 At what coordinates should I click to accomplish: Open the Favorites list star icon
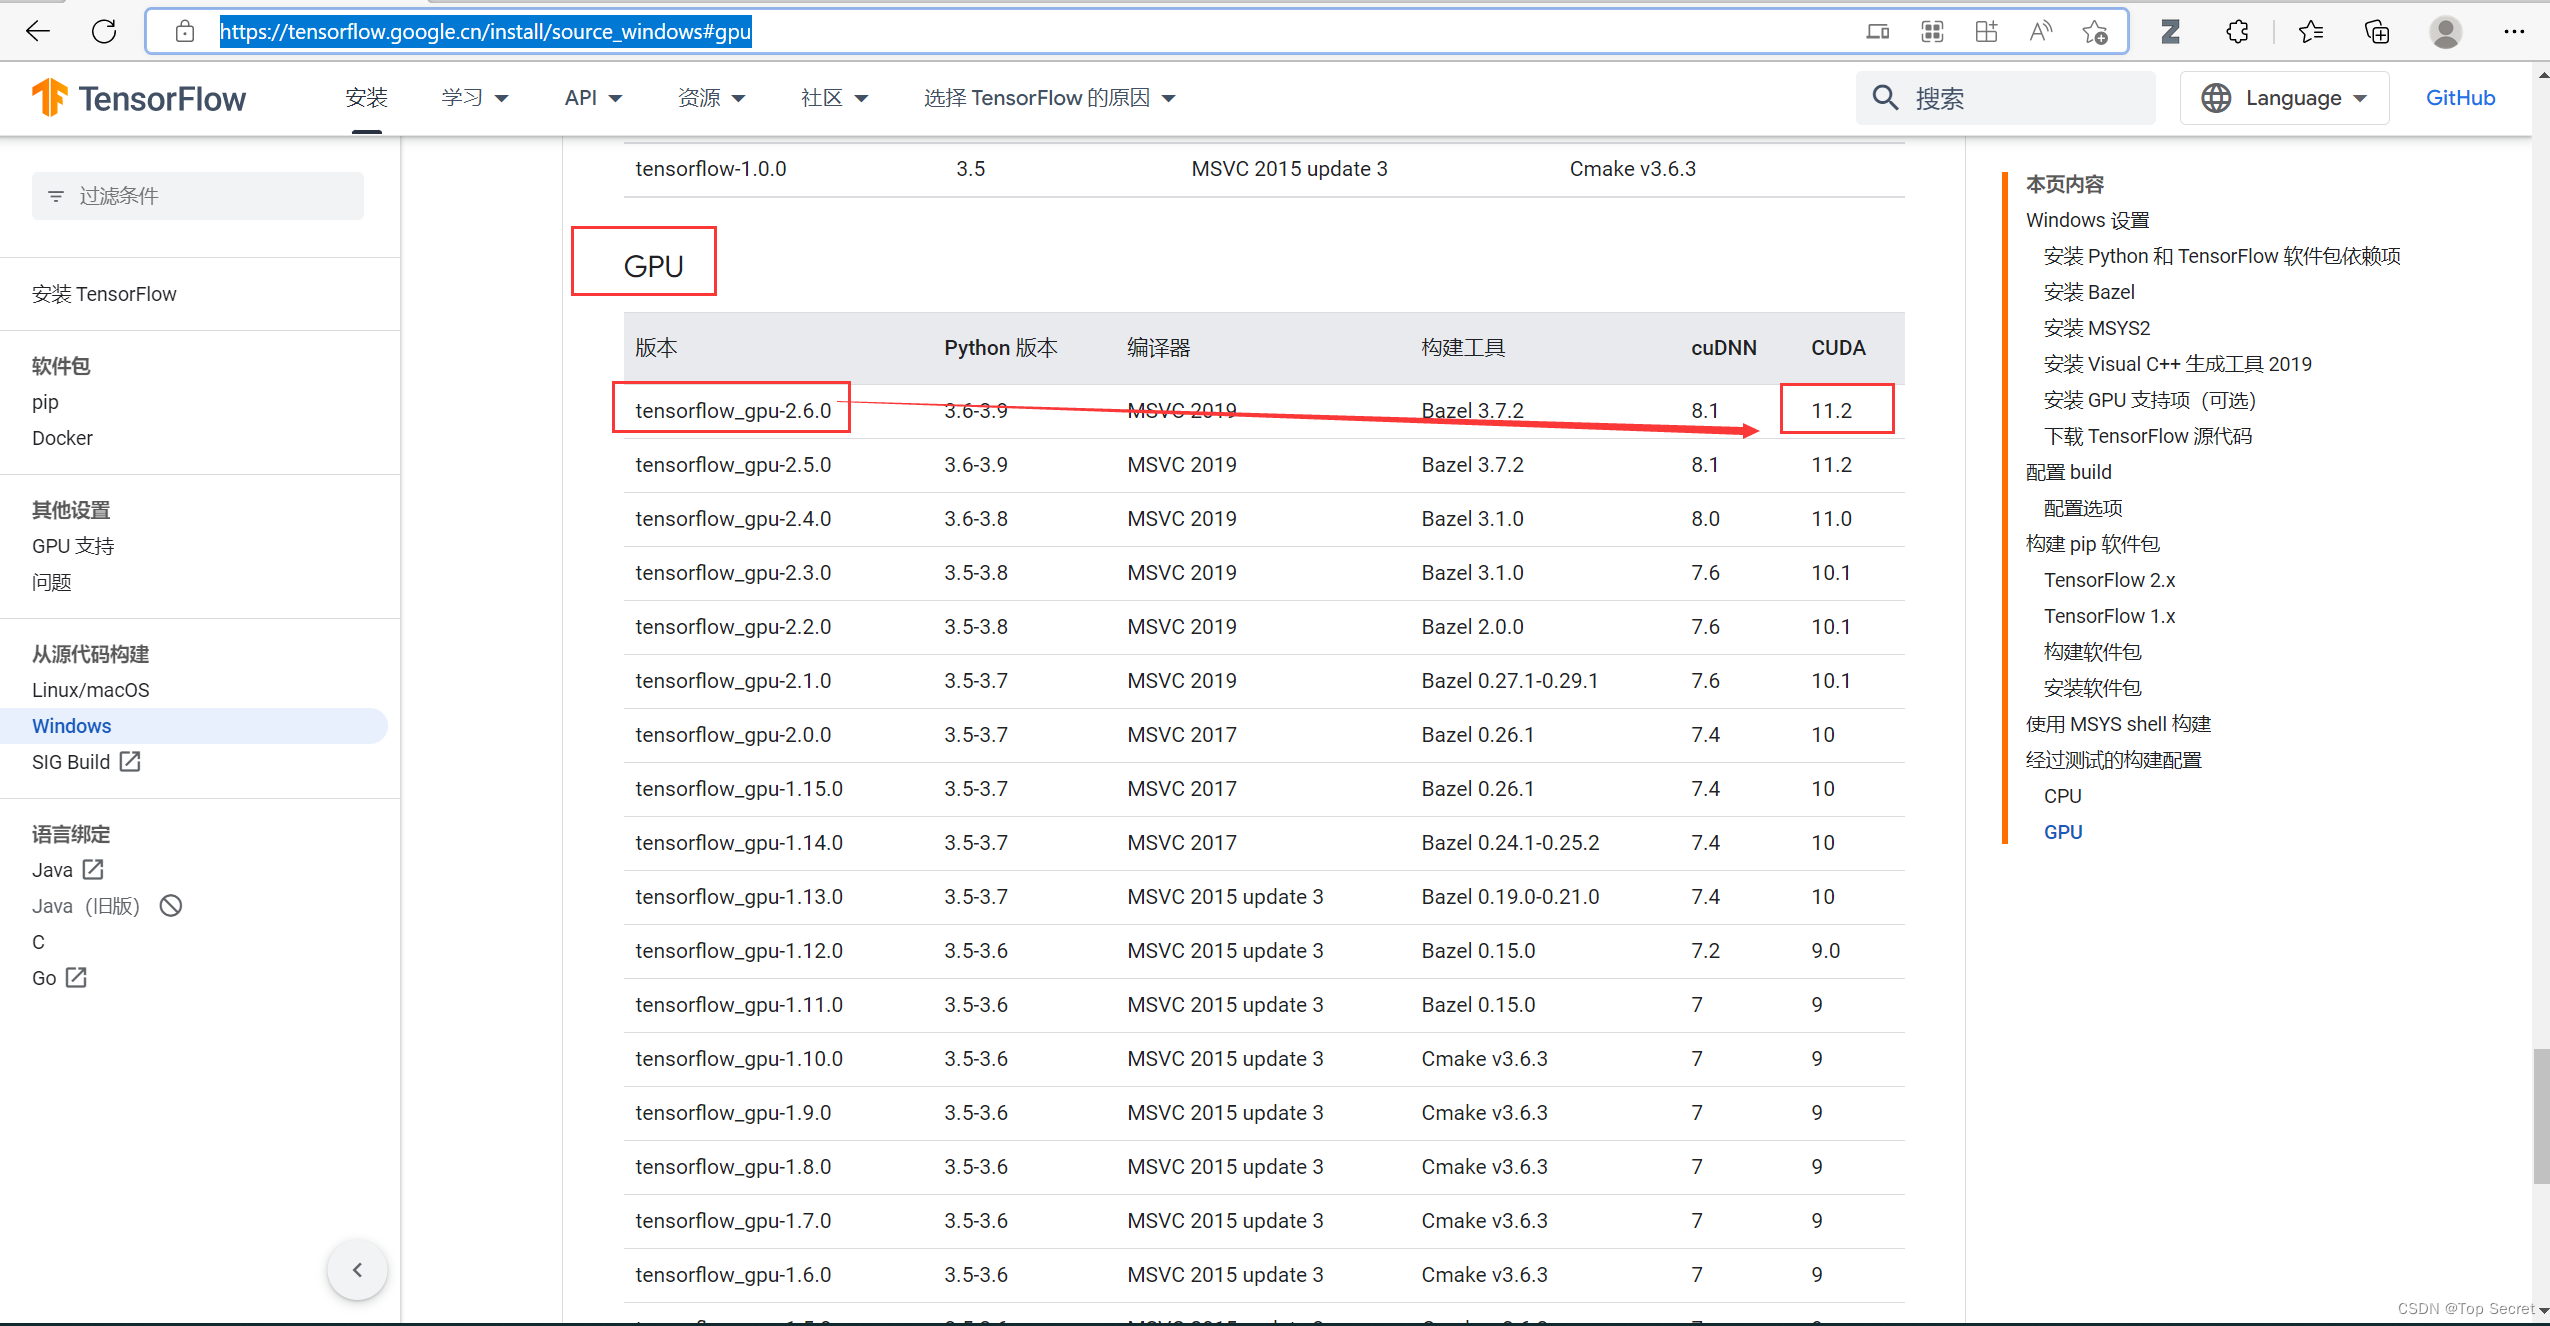click(2311, 32)
